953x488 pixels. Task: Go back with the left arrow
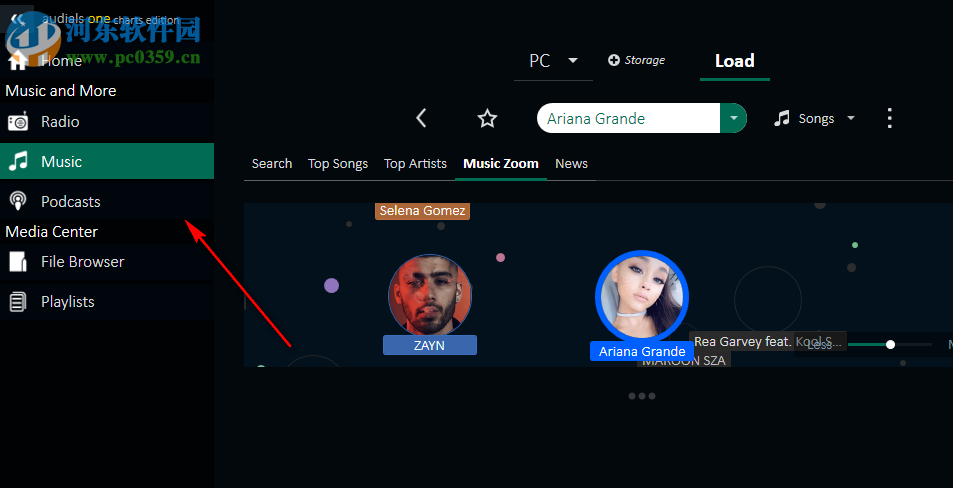click(x=421, y=118)
